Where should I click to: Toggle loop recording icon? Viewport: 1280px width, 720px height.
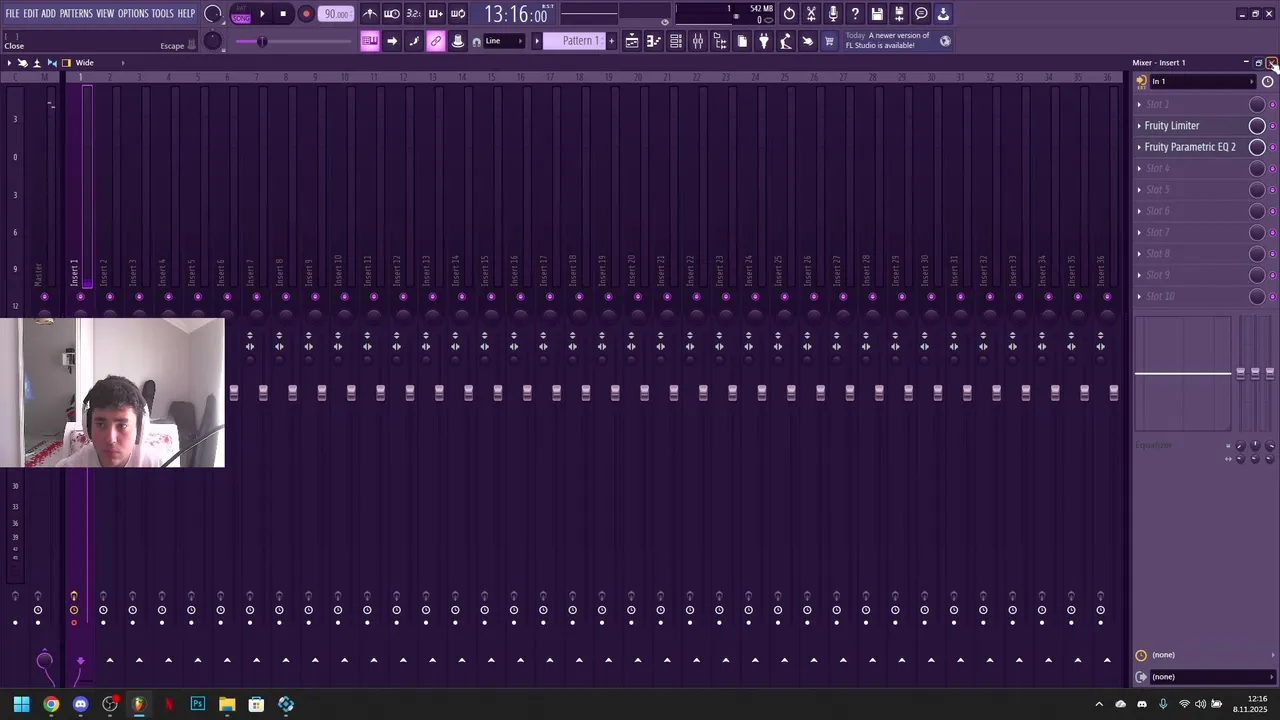458,14
